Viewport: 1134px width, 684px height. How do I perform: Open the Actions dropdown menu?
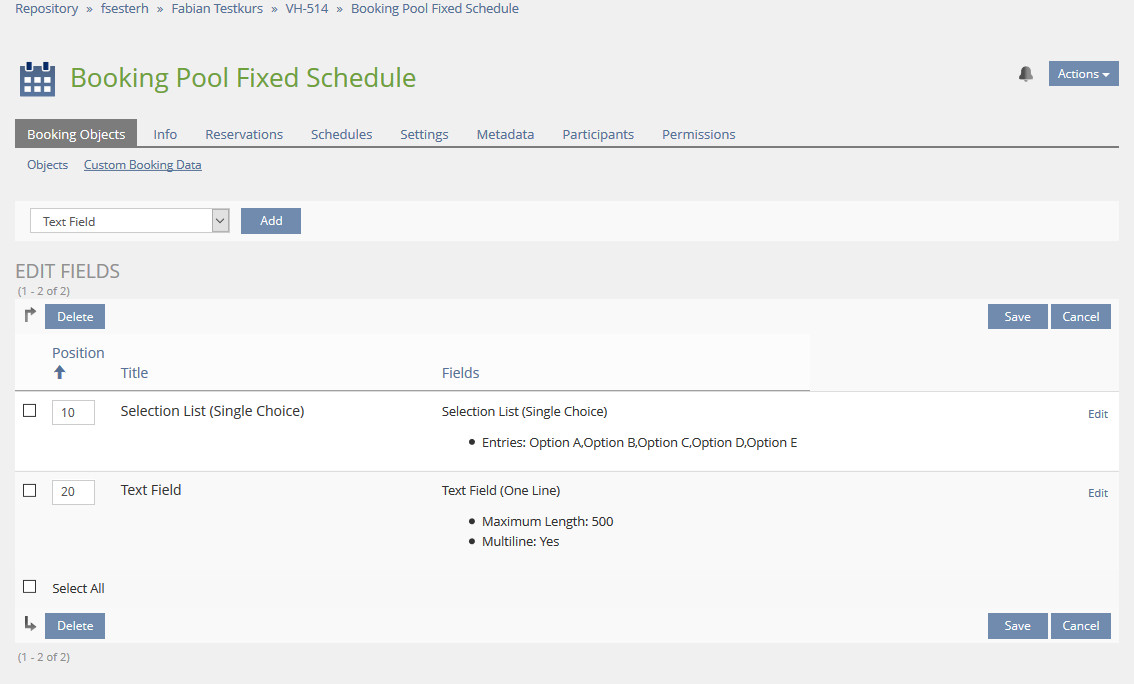(x=1083, y=73)
